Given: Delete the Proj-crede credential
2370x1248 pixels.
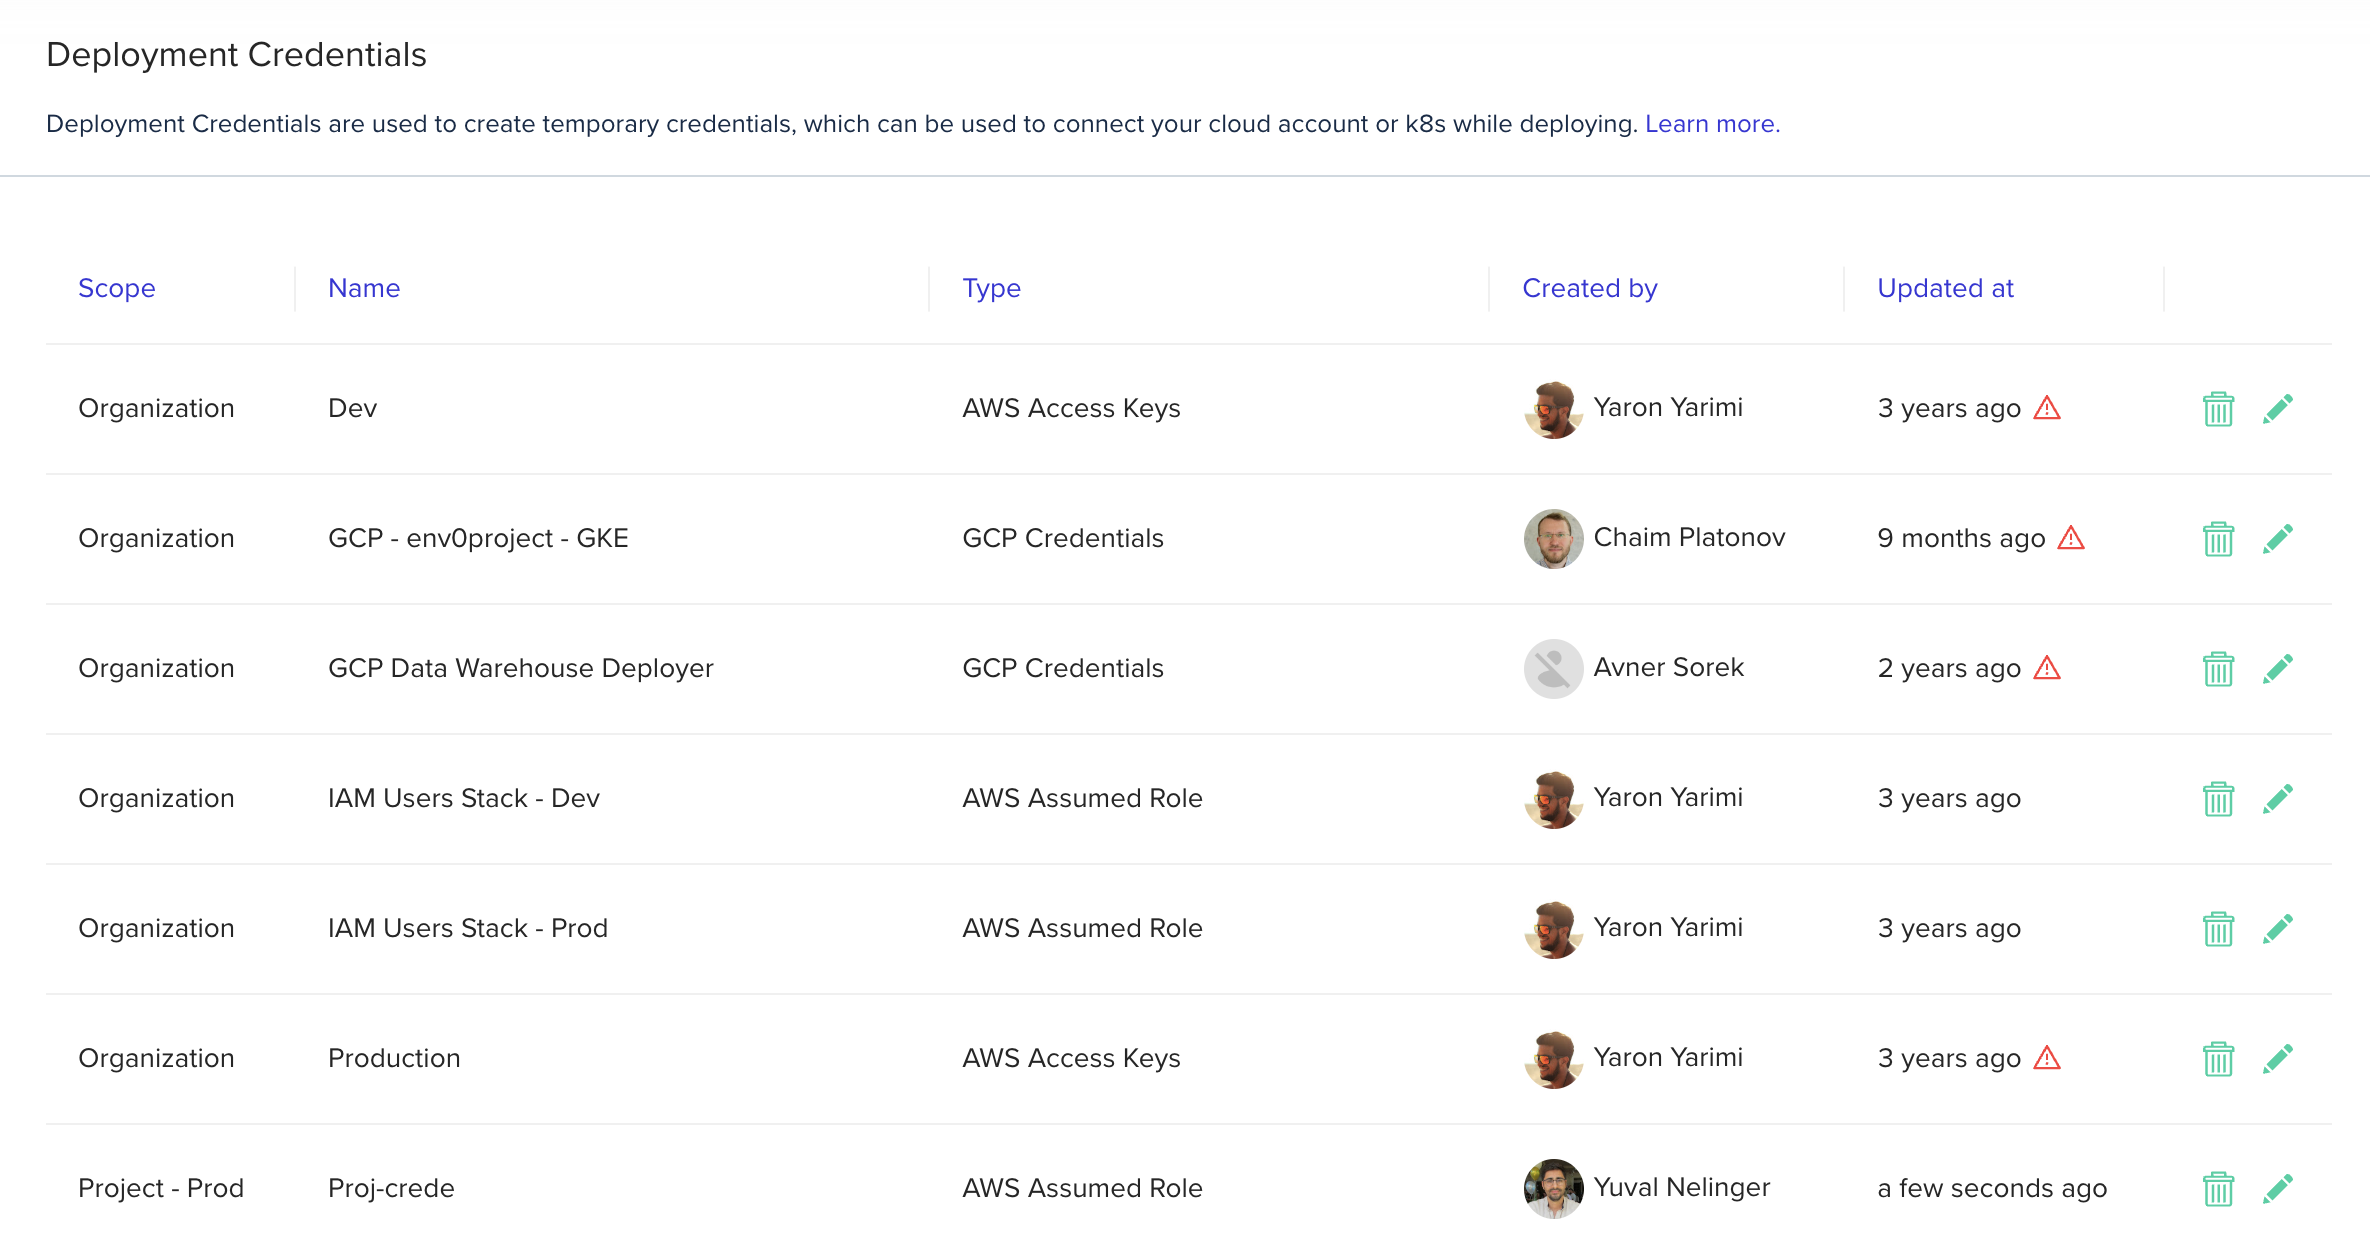Looking at the screenshot, I should 2217,1189.
